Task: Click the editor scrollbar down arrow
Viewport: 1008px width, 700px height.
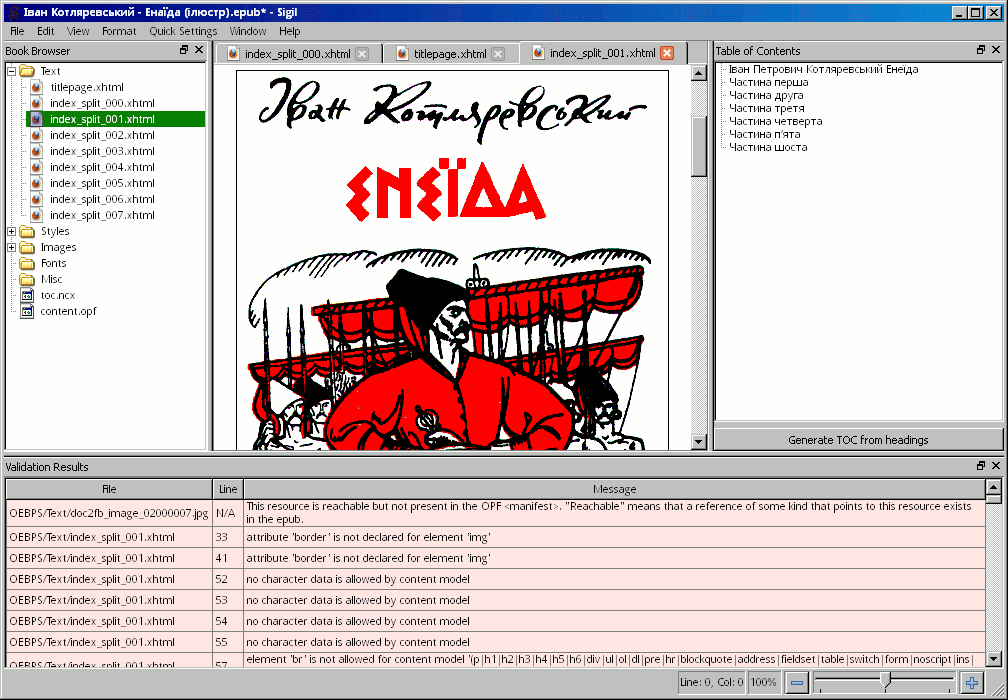Action: [699, 441]
